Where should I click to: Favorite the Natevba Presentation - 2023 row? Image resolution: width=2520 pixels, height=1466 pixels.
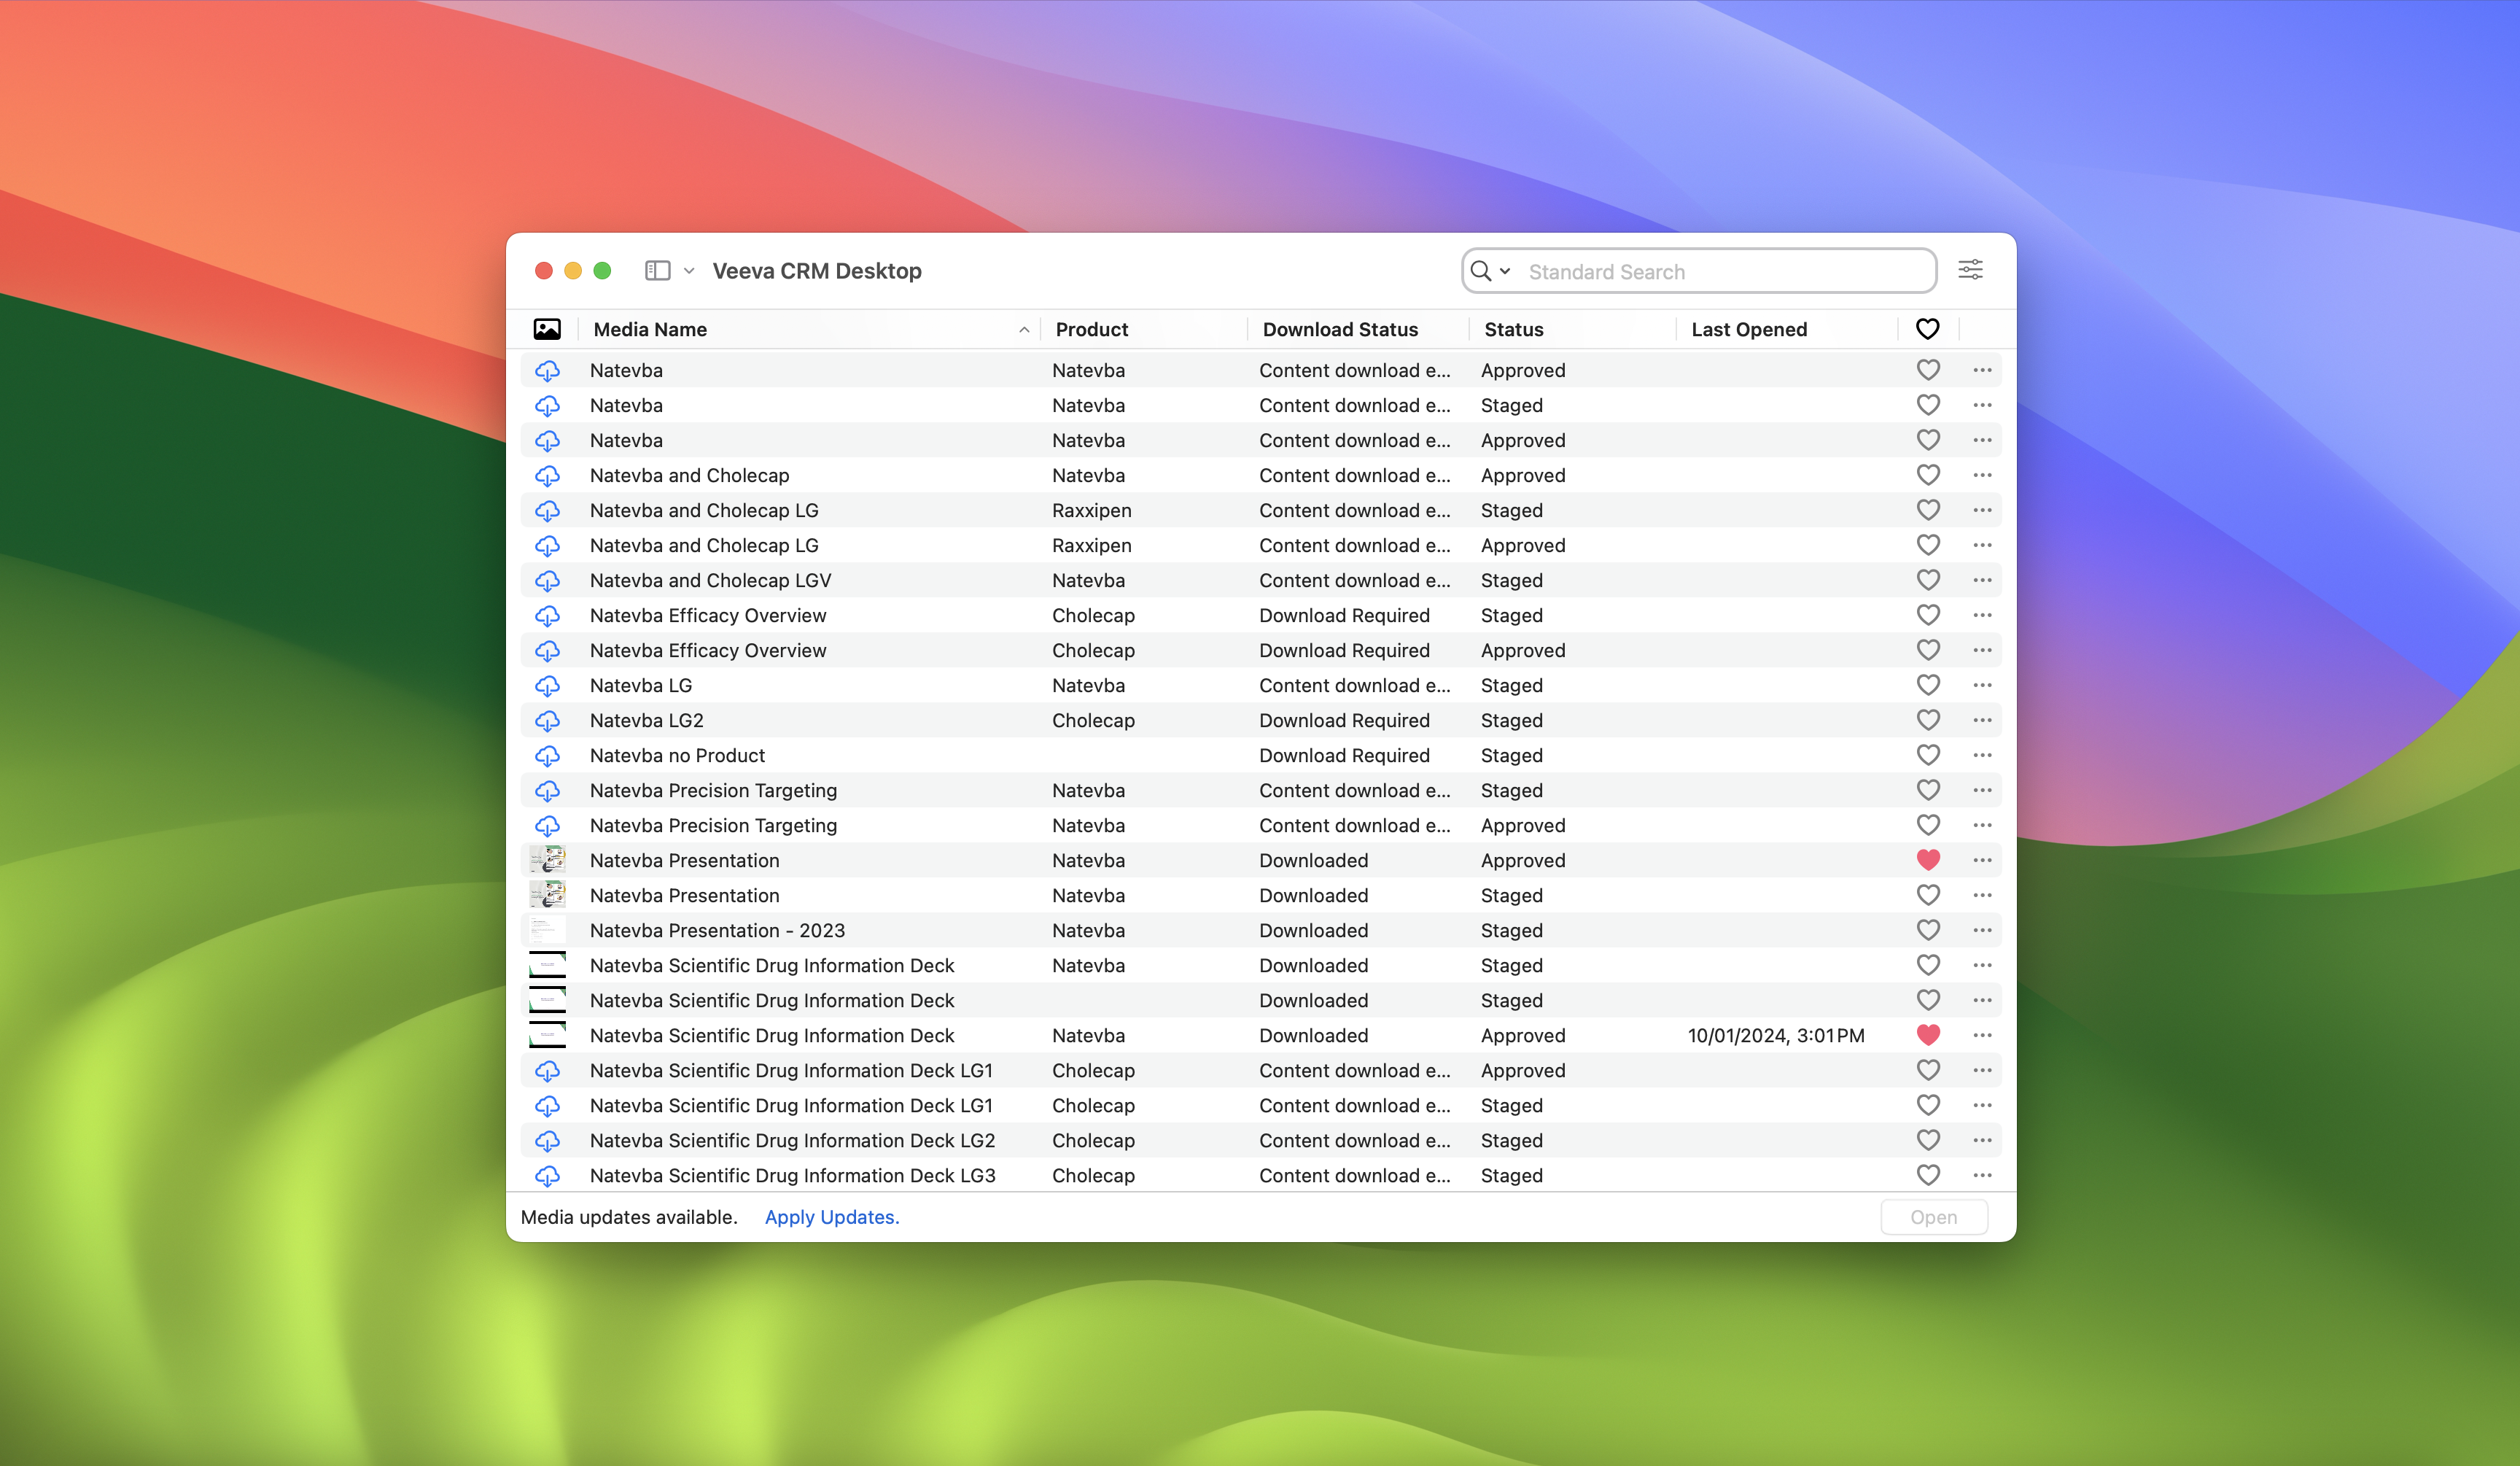[x=1928, y=930]
